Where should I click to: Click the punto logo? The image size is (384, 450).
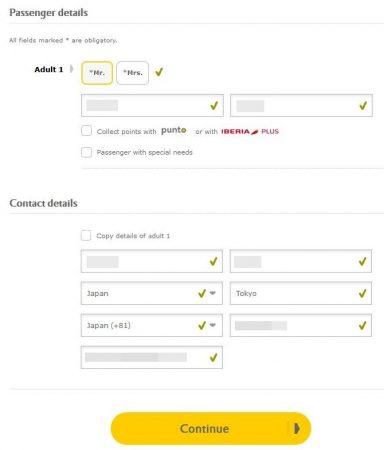pos(173,130)
